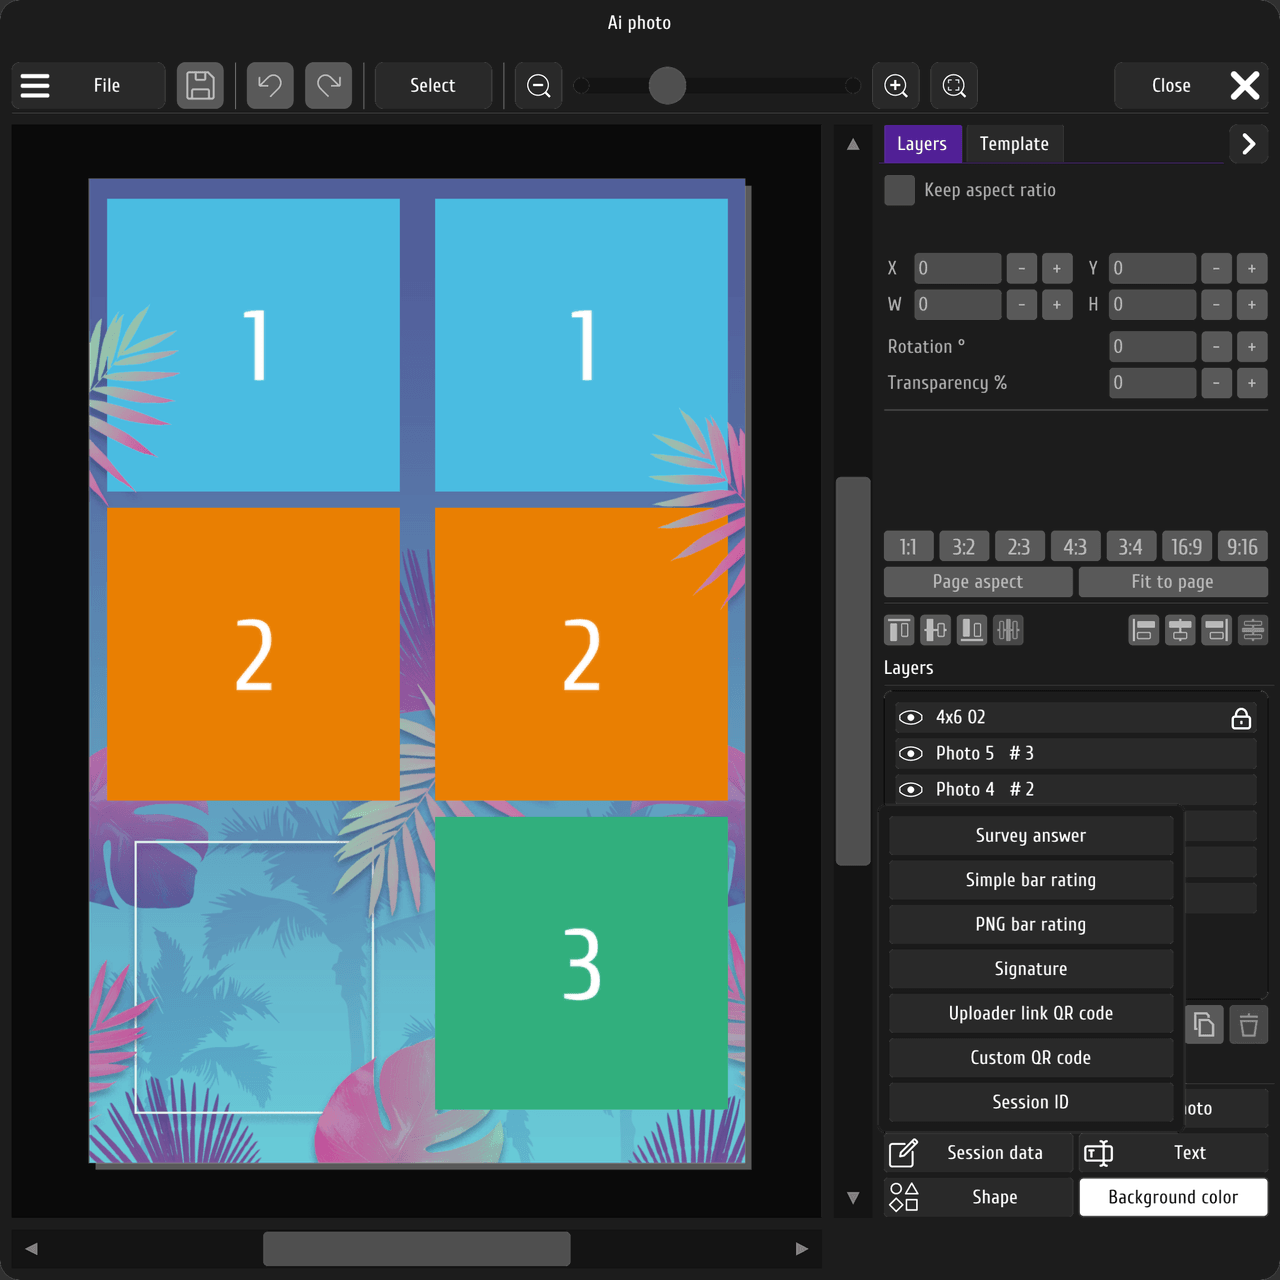Click the Redo arrow icon

coord(329,86)
